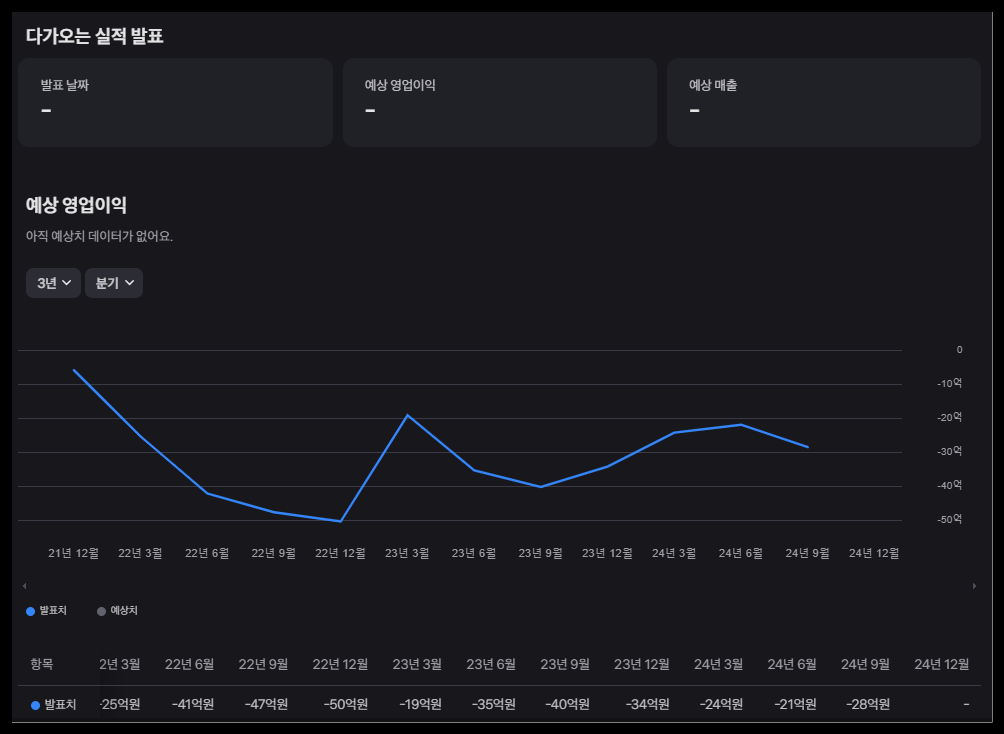The width and height of the screenshot is (1004, 734).
Task: Click the 23년 12월 x-axis label
Action: pos(607,553)
